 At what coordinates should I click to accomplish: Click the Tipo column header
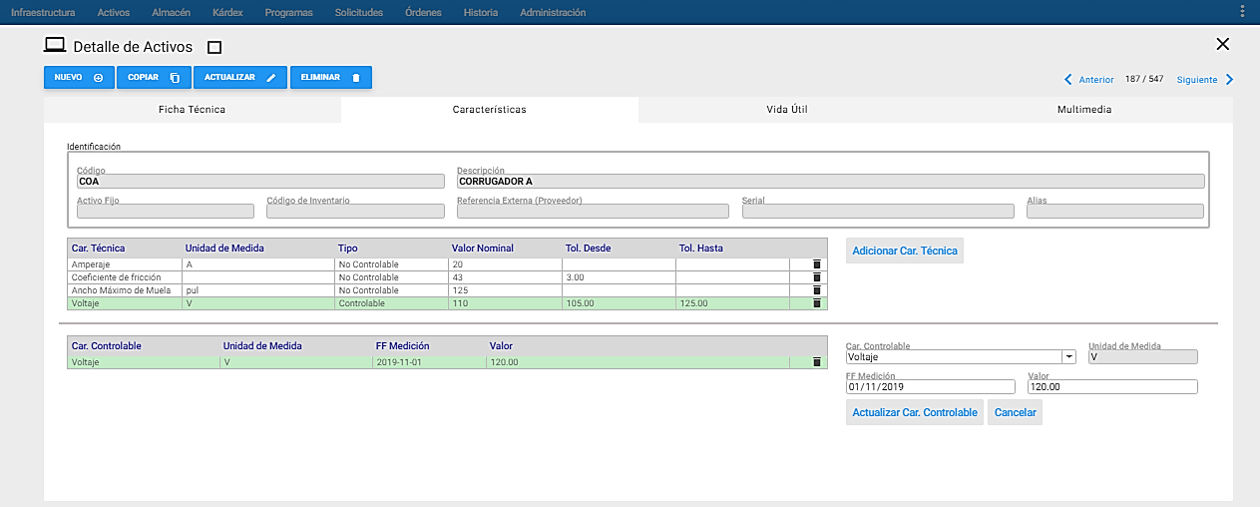(348, 248)
